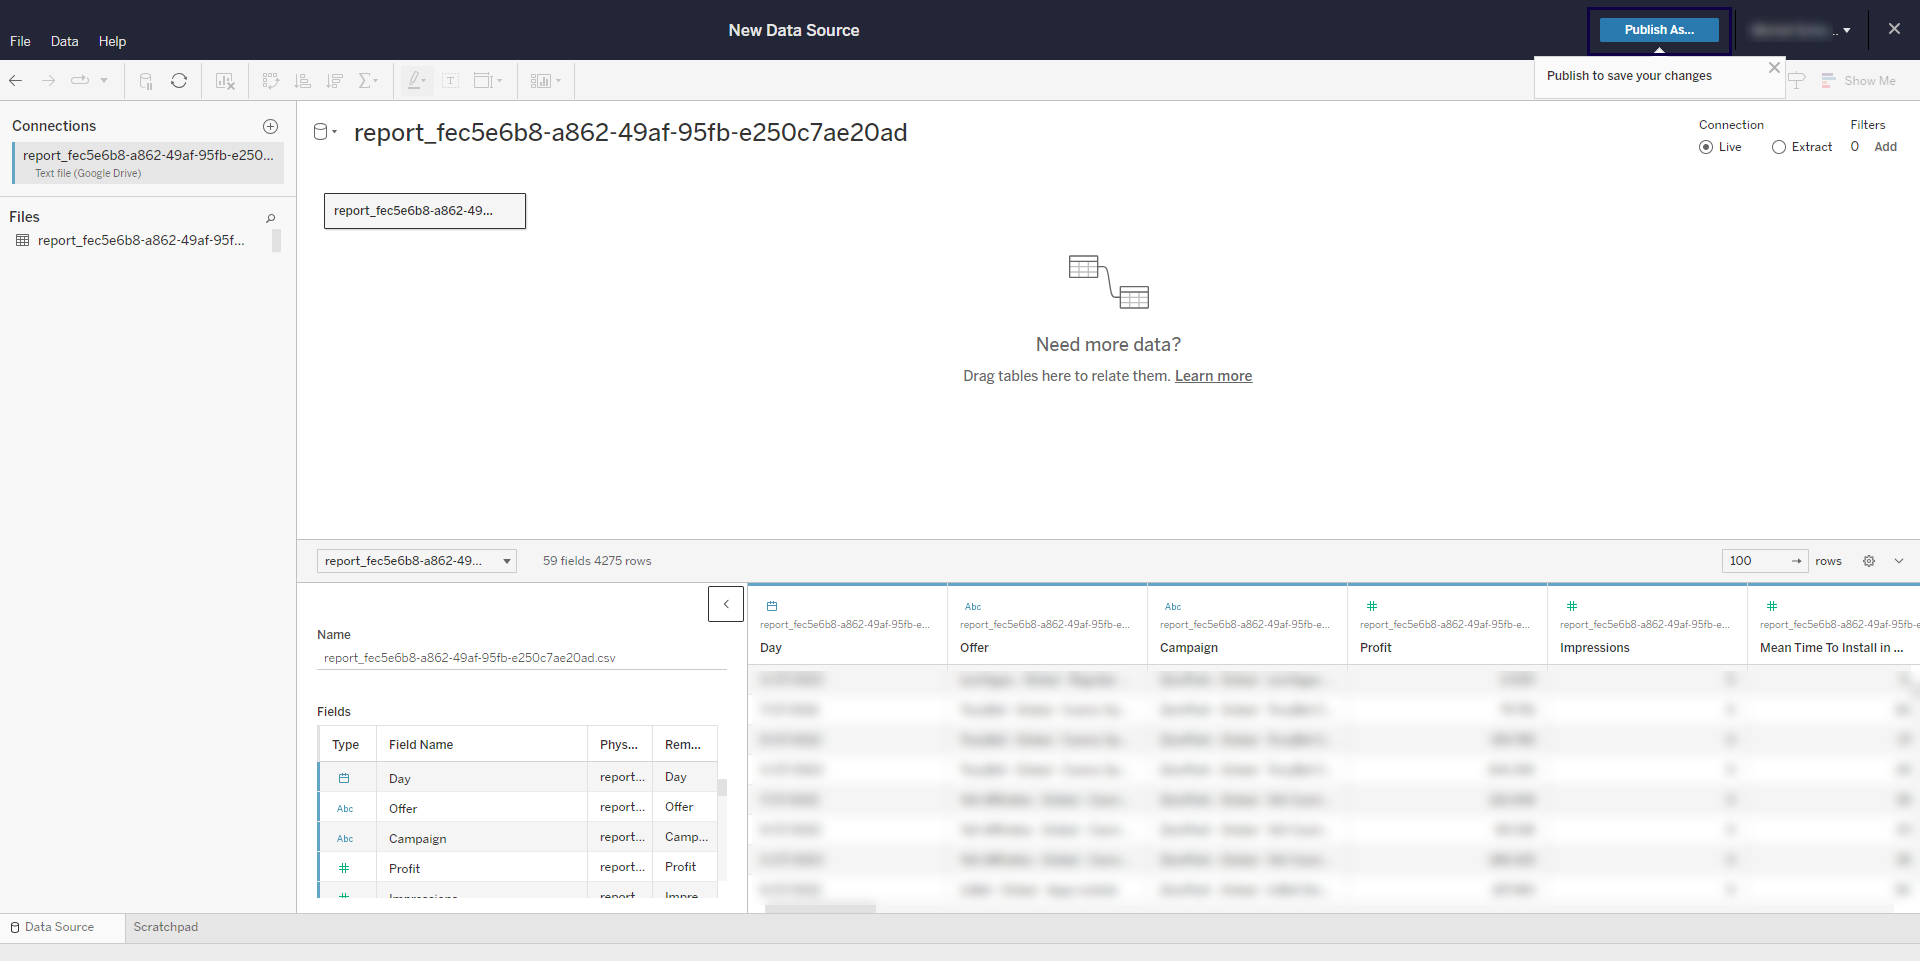Search files with the magnifier icon

click(x=270, y=218)
